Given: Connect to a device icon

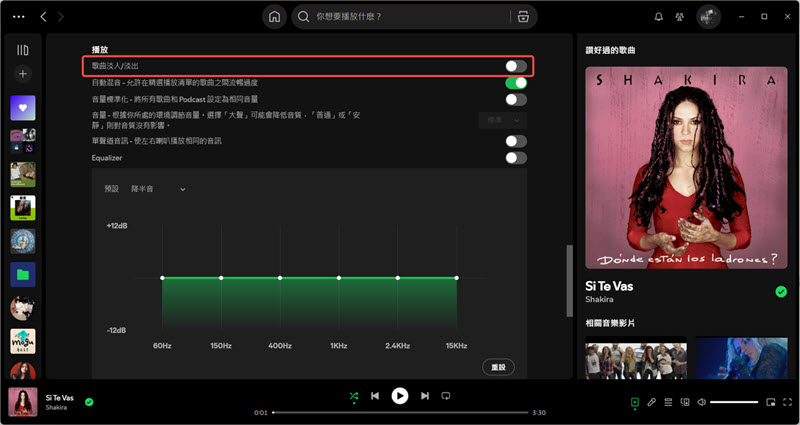Looking at the screenshot, I should coord(685,403).
